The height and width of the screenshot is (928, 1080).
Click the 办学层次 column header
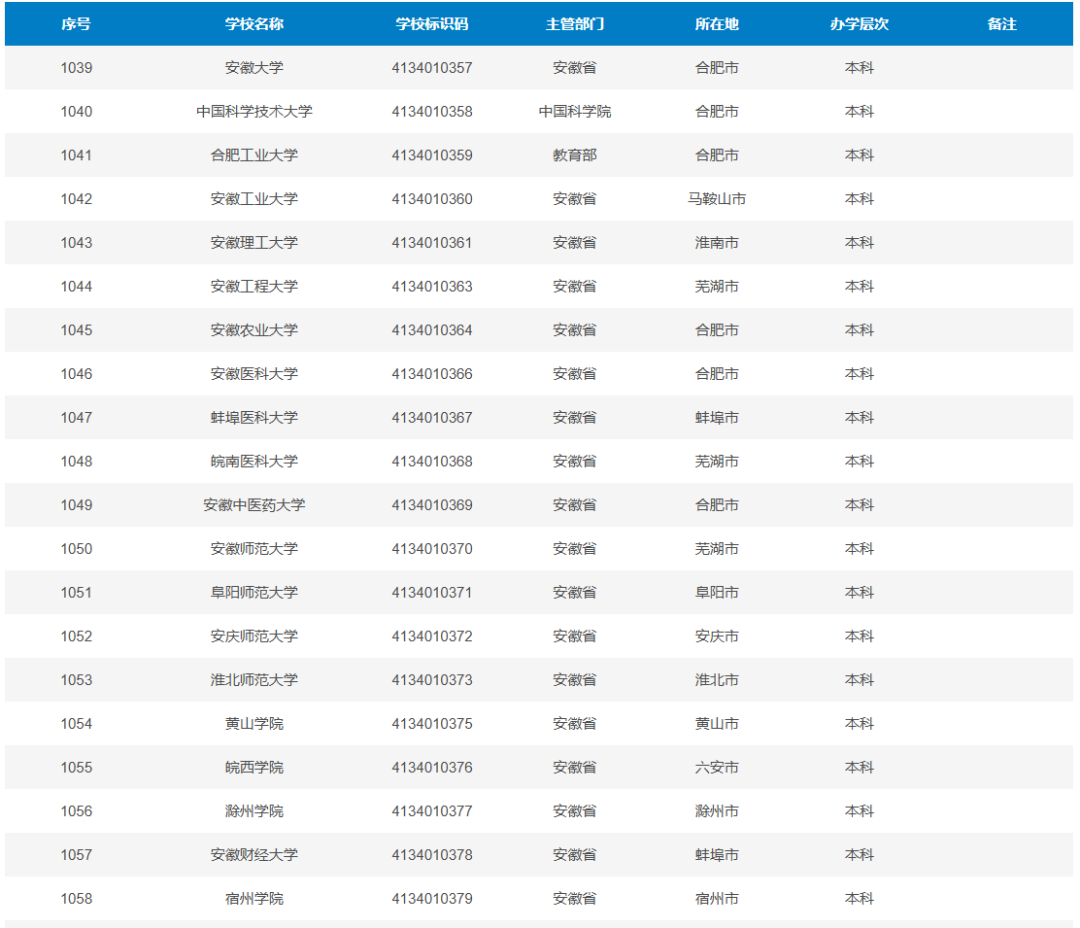[x=859, y=24]
